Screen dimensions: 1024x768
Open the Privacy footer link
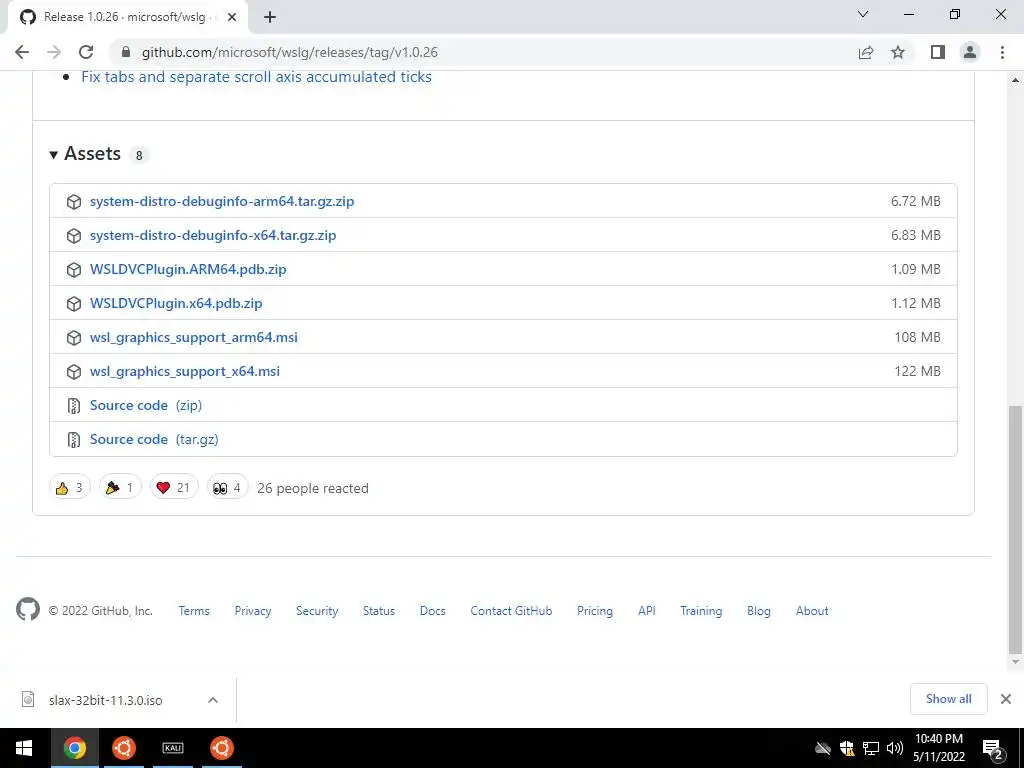[253, 611]
